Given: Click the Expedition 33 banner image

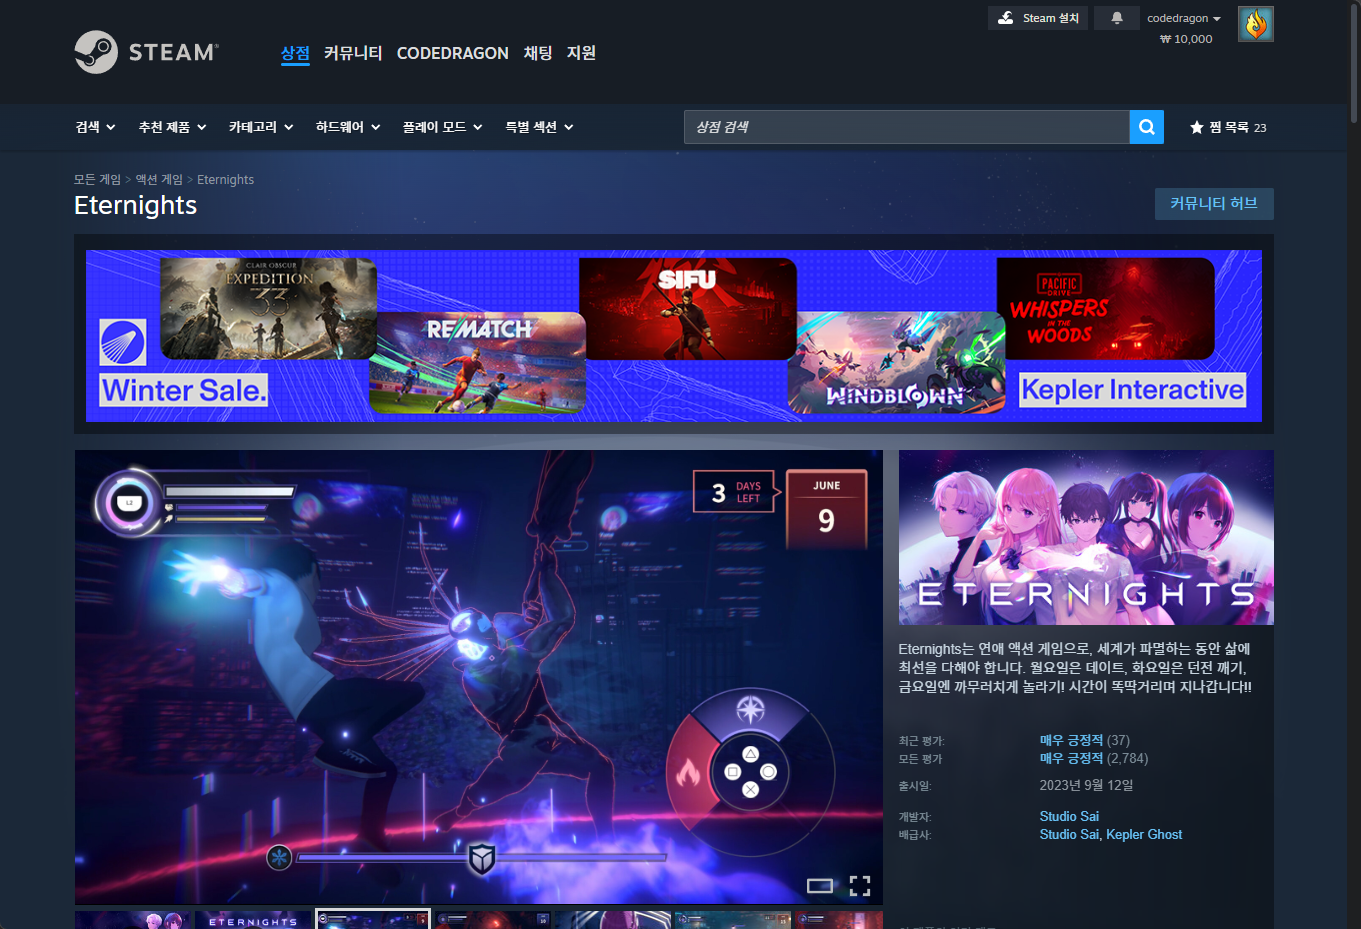Looking at the screenshot, I should pyautogui.click(x=269, y=308).
